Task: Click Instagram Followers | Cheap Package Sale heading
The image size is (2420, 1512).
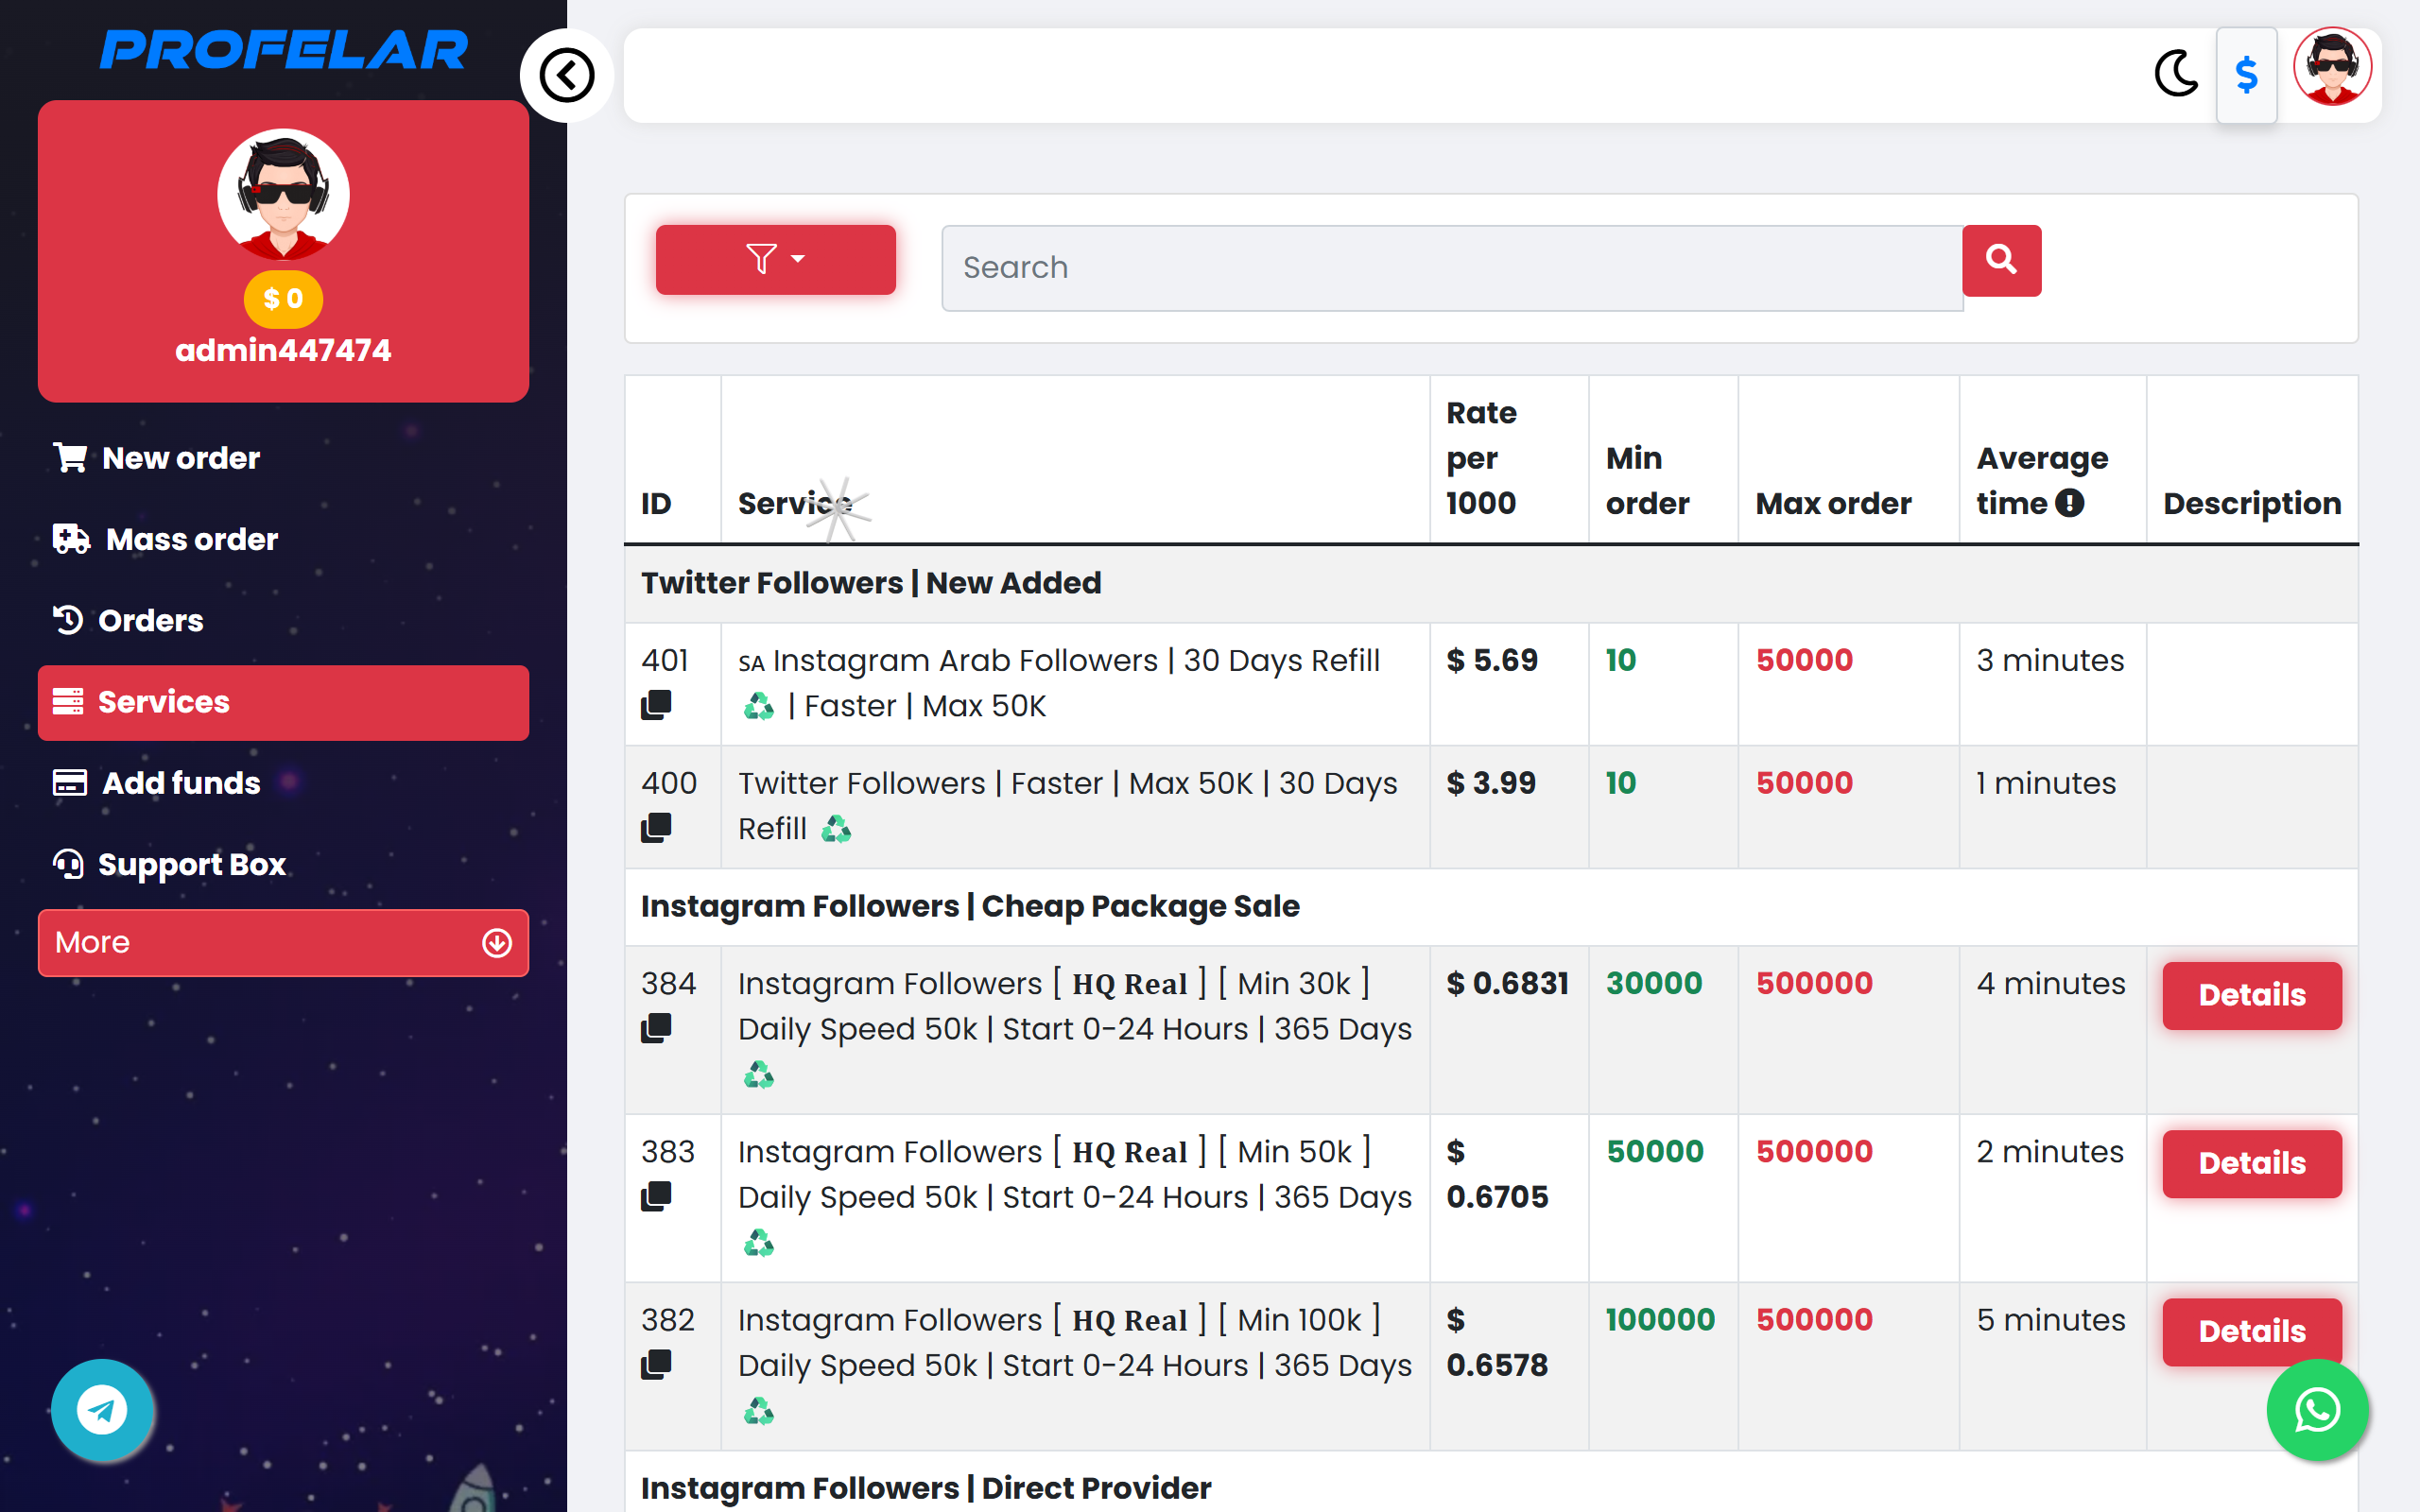Action: tap(970, 906)
